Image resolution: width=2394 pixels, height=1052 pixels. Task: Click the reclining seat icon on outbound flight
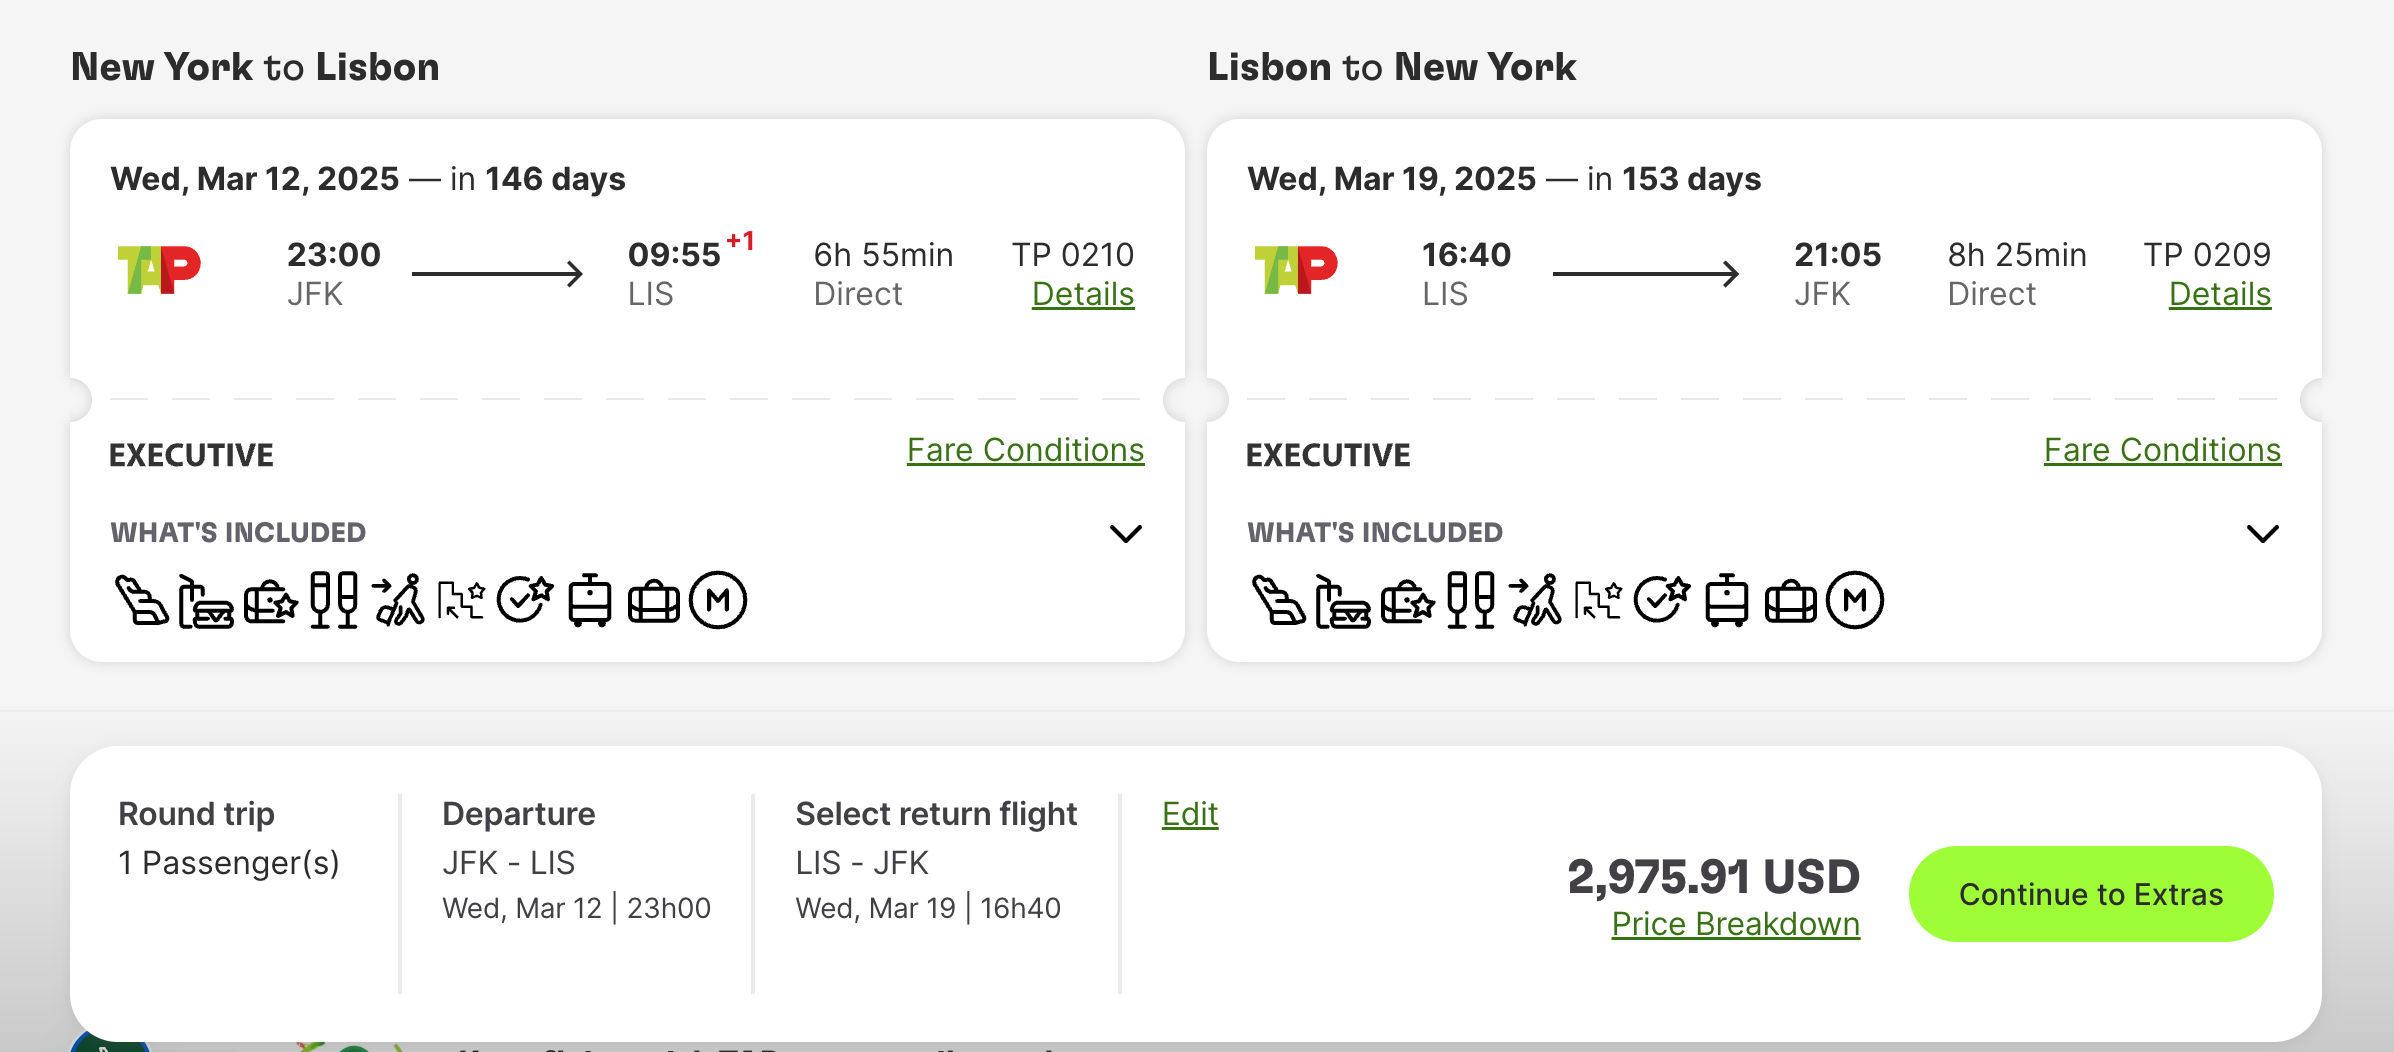coord(141,601)
